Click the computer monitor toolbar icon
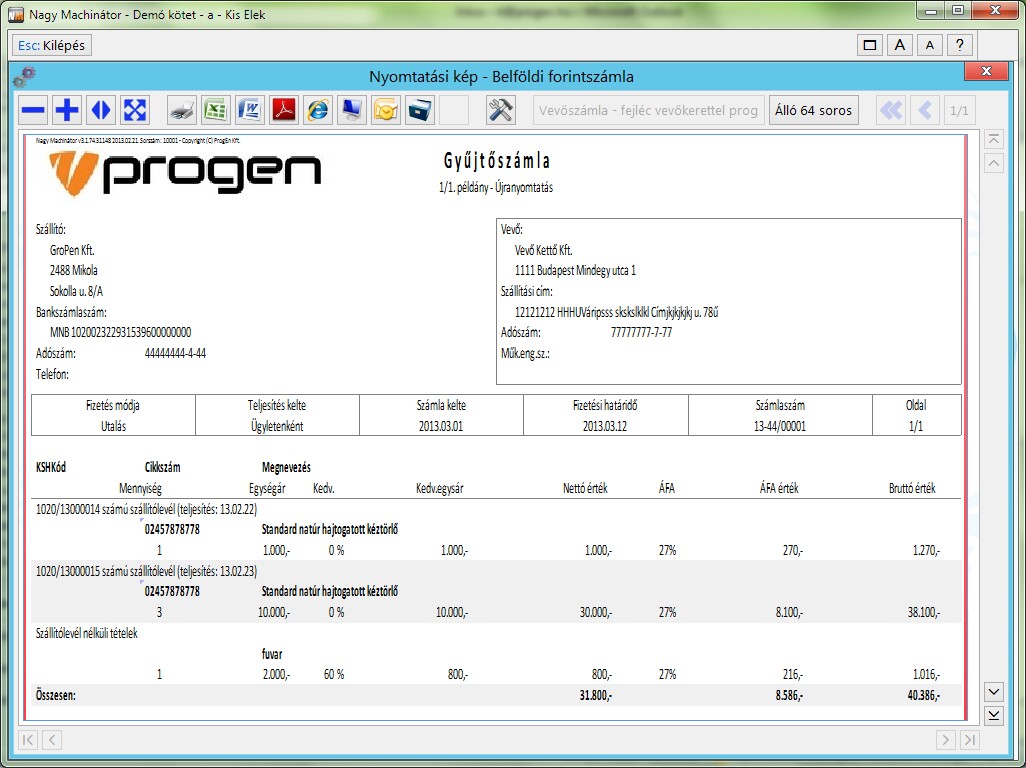This screenshot has height=768, width=1026. click(352, 110)
